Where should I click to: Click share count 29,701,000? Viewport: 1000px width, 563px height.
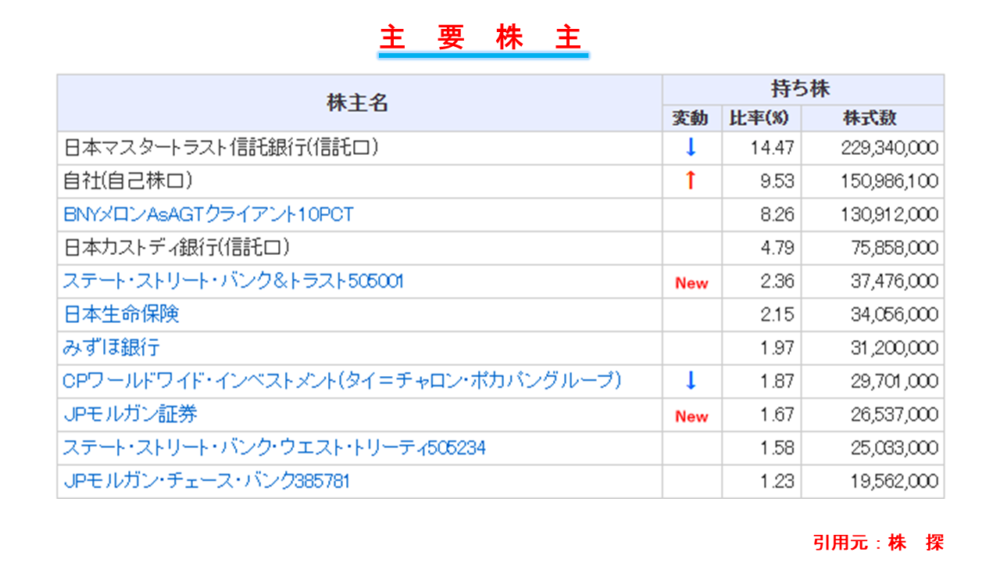pyautogui.click(x=895, y=381)
